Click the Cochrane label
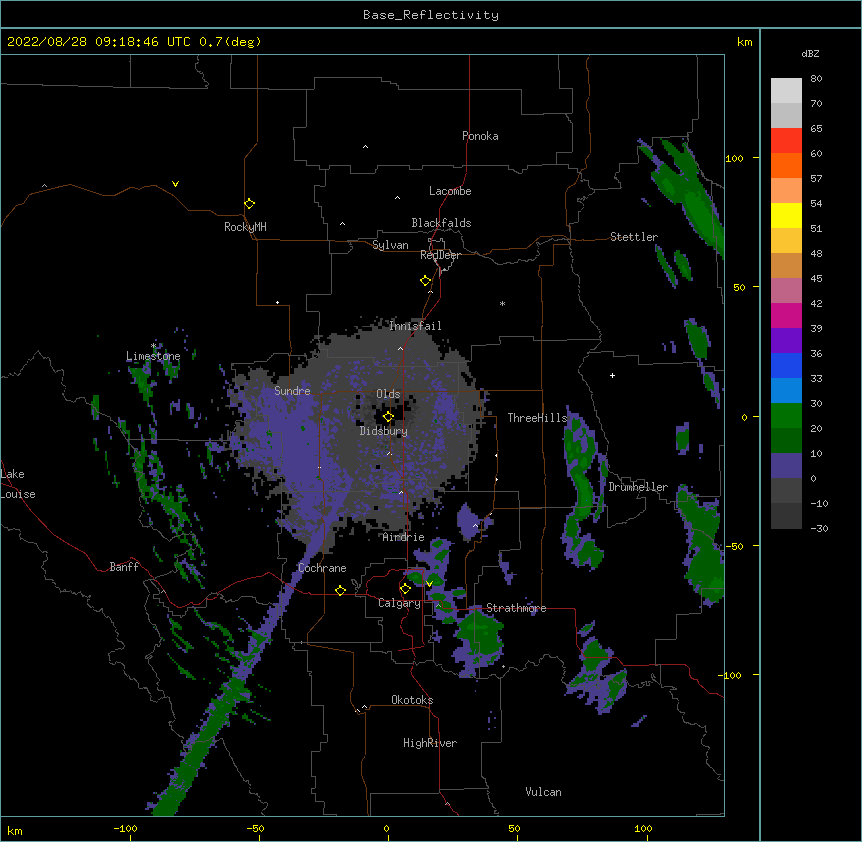 pyautogui.click(x=322, y=568)
